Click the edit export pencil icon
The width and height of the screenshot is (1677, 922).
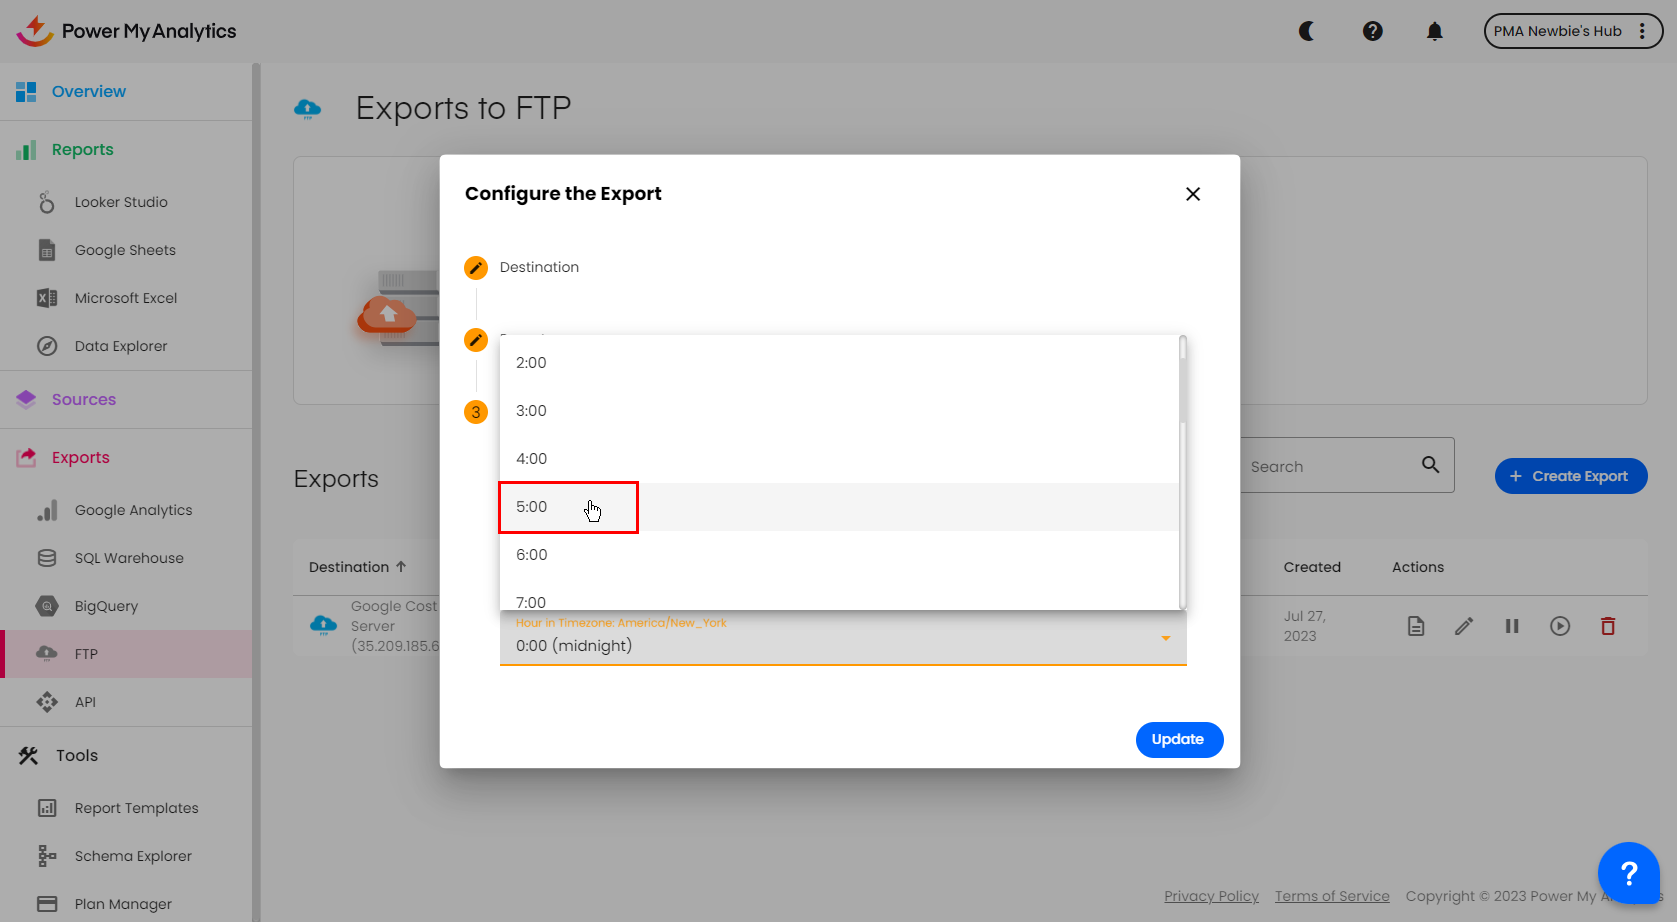click(1463, 626)
